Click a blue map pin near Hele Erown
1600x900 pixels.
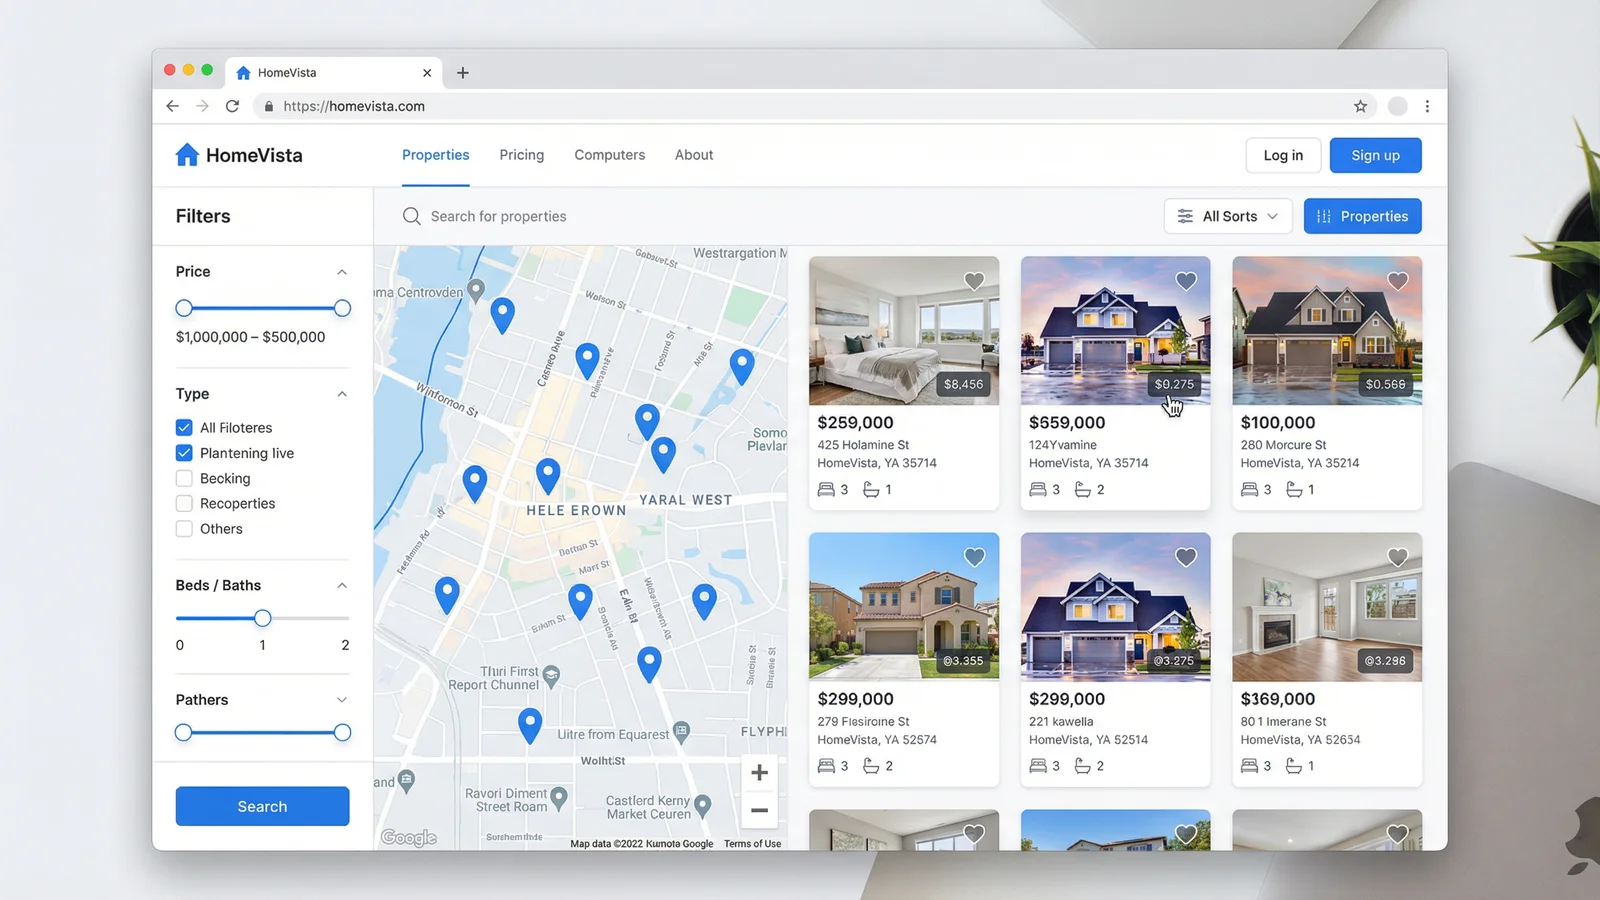[548, 477]
